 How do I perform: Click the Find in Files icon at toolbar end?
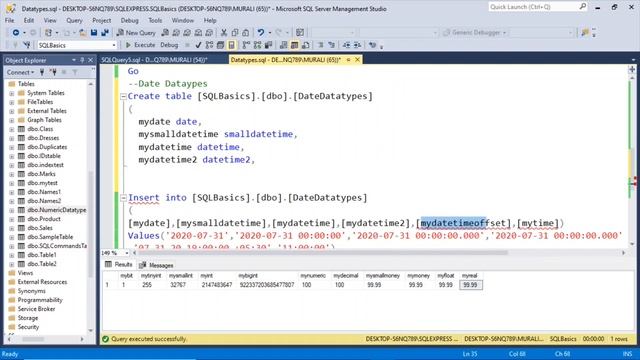[x=585, y=33]
